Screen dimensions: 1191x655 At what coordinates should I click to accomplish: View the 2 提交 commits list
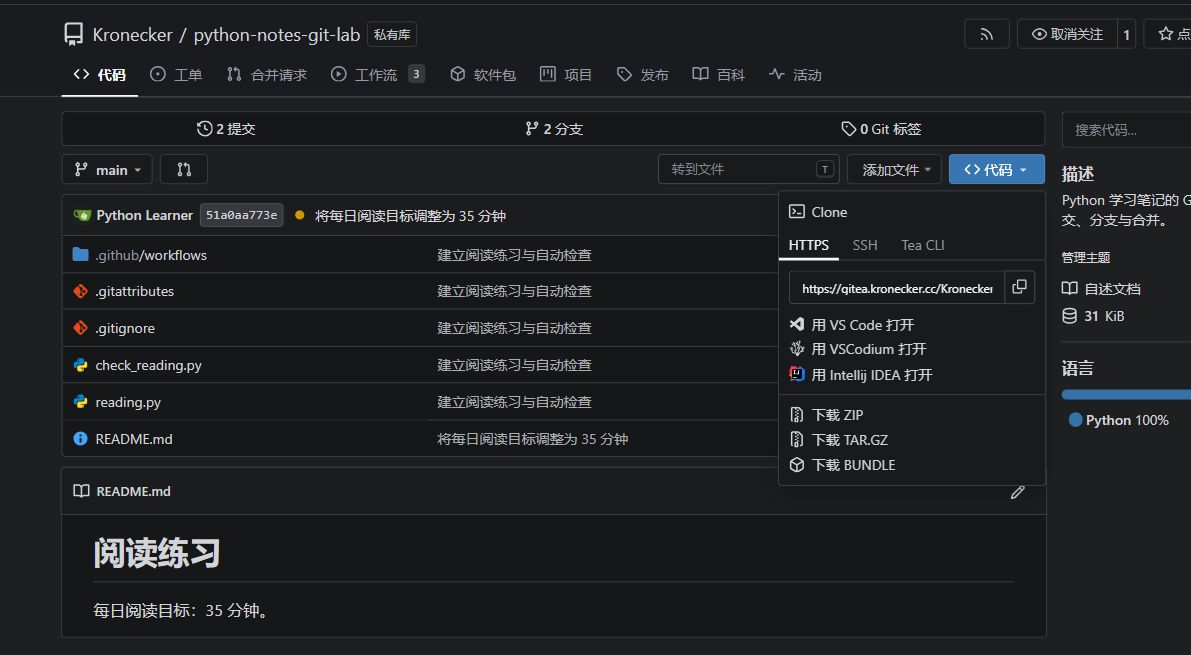point(226,129)
